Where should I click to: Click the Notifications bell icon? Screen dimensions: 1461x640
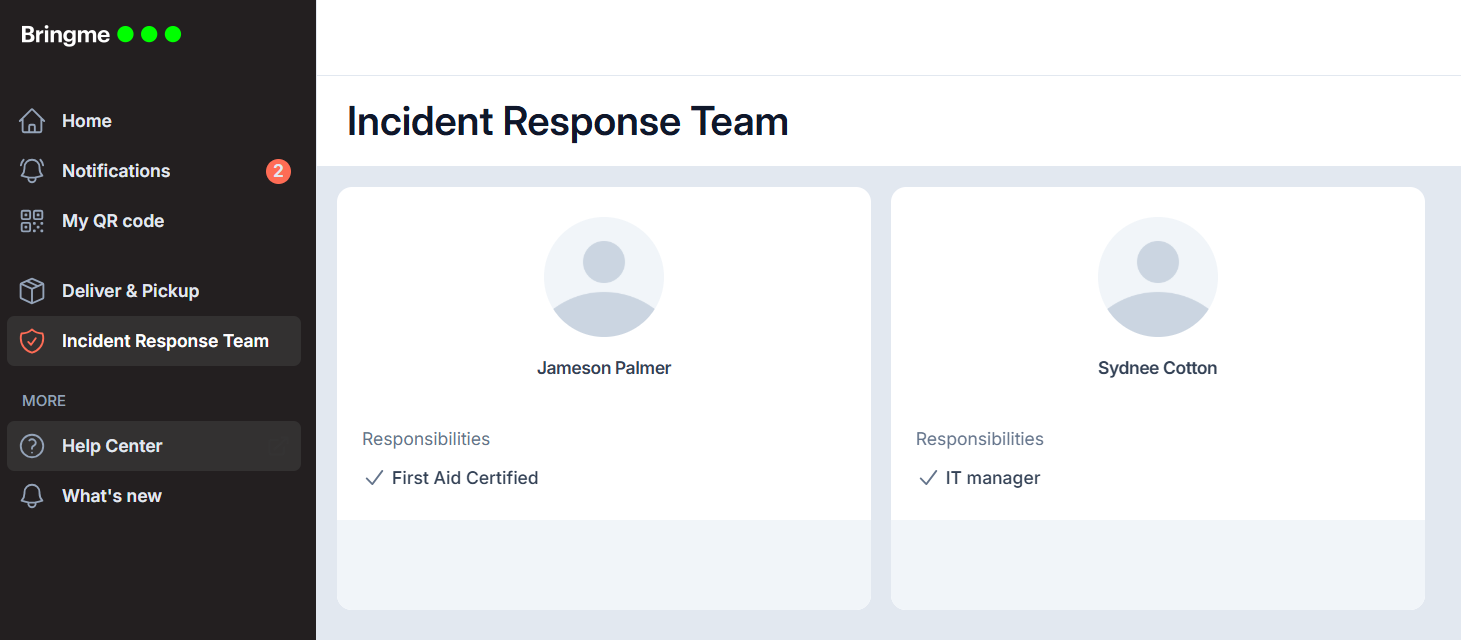[x=32, y=171]
